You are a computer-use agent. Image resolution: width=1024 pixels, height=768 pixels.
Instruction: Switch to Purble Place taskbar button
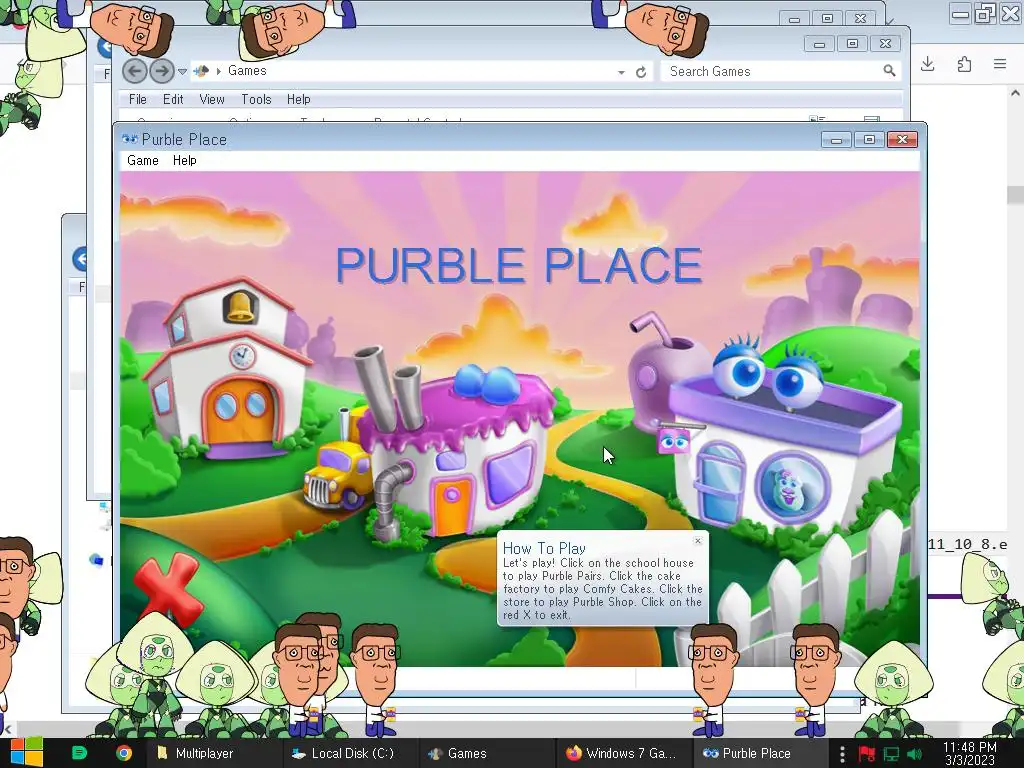(760, 753)
